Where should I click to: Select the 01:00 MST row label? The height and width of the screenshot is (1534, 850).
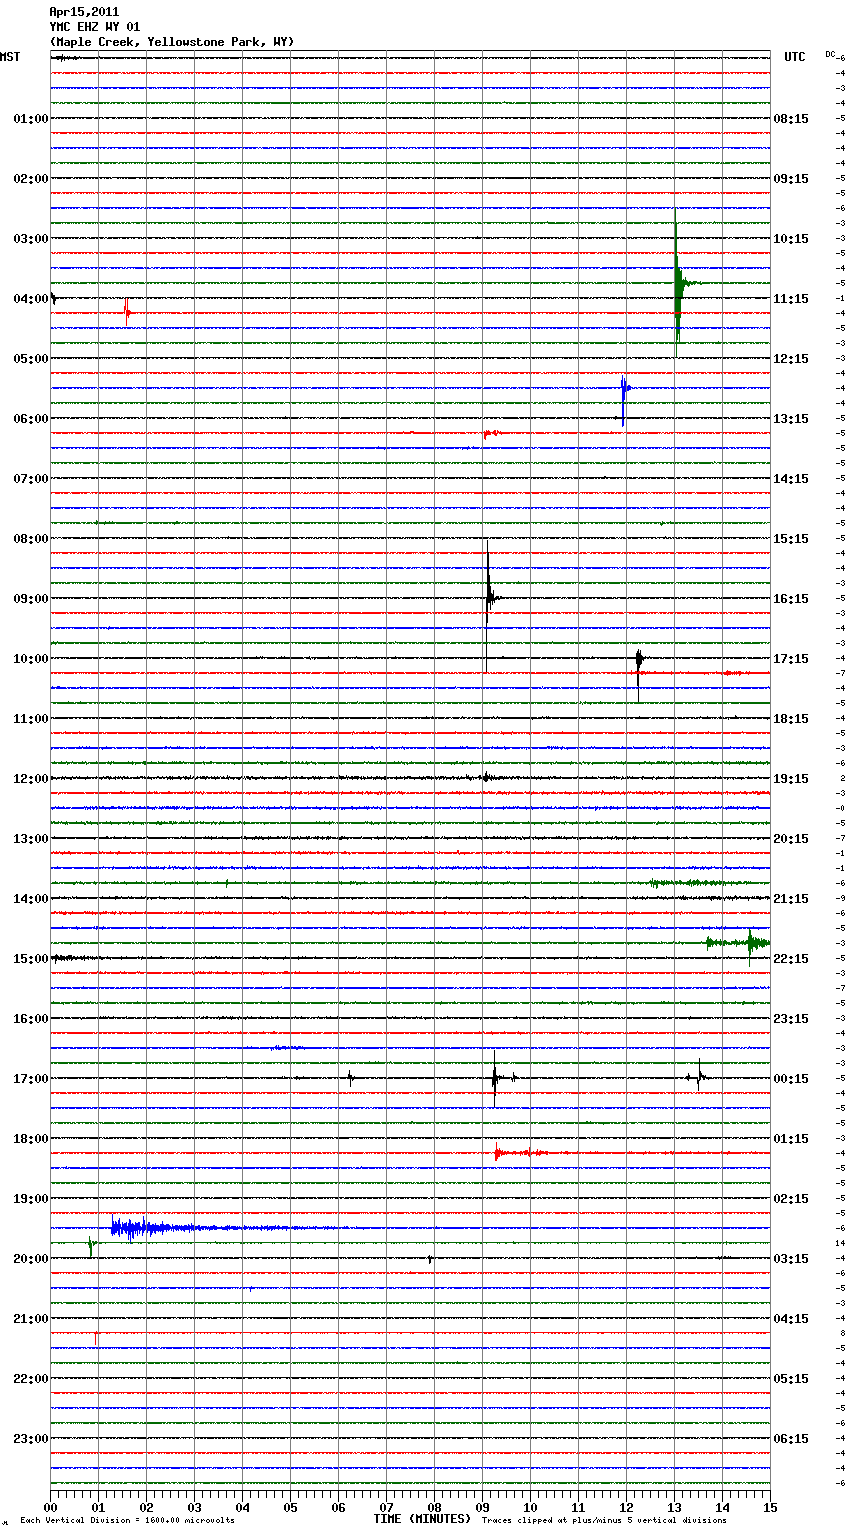click(30, 119)
